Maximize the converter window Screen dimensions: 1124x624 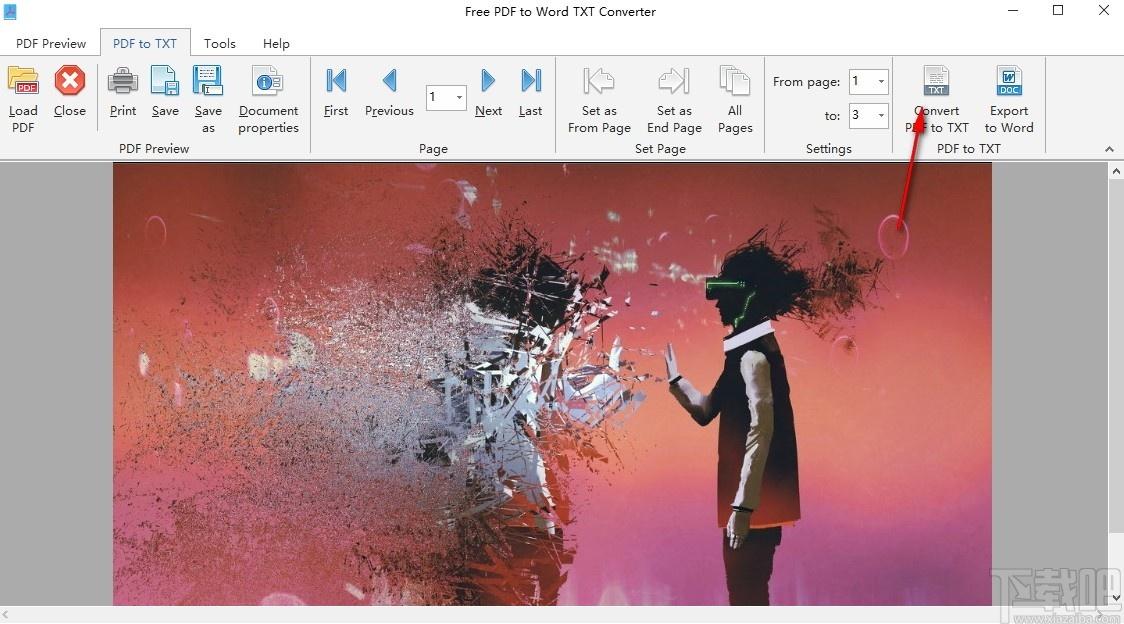coord(1057,11)
